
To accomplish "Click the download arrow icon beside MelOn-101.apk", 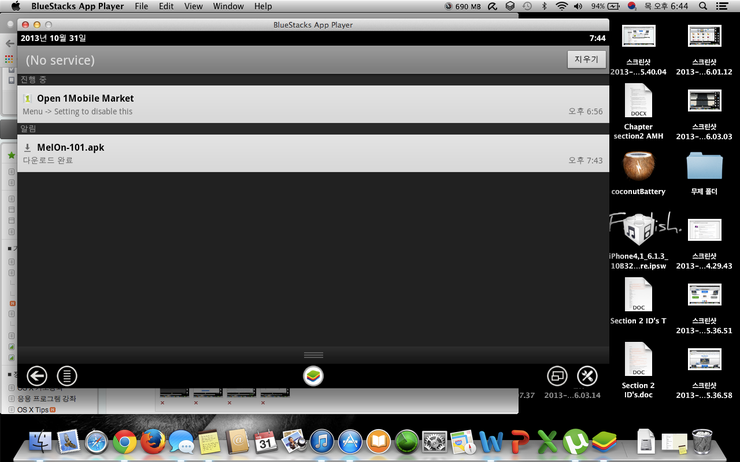I will 27,147.
